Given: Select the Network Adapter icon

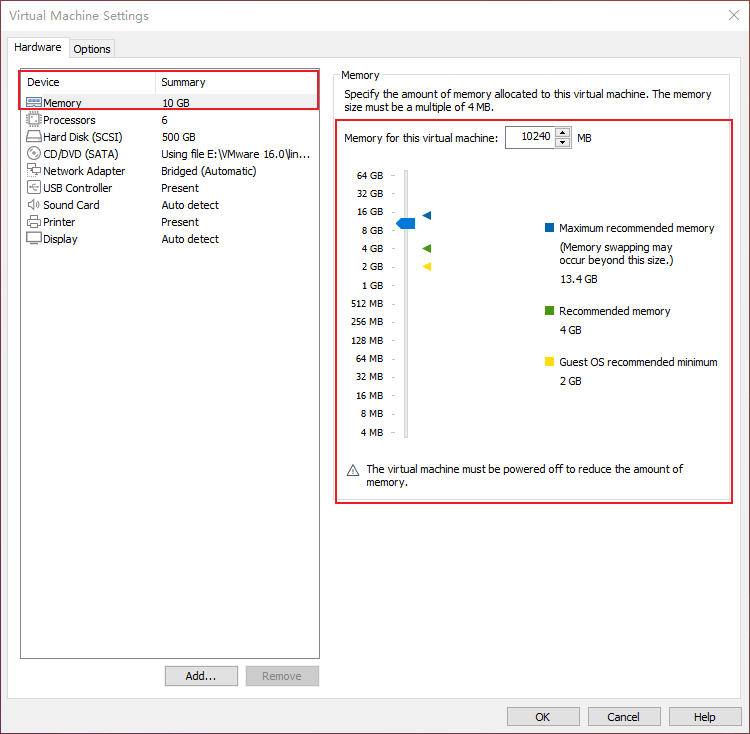Looking at the screenshot, I should pyautogui.click(x=34, y=171).
